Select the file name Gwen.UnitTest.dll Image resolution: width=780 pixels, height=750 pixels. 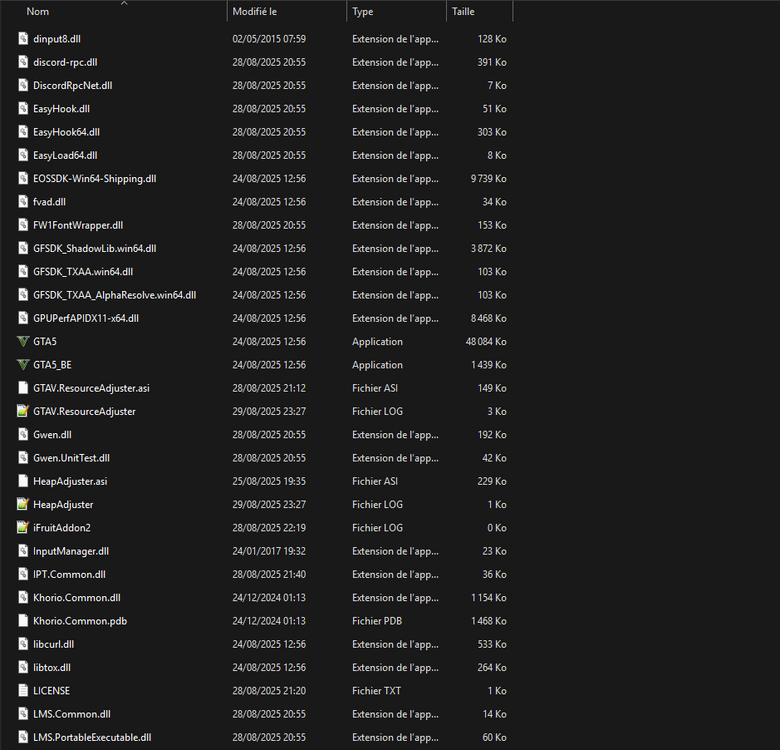(72, 458)
